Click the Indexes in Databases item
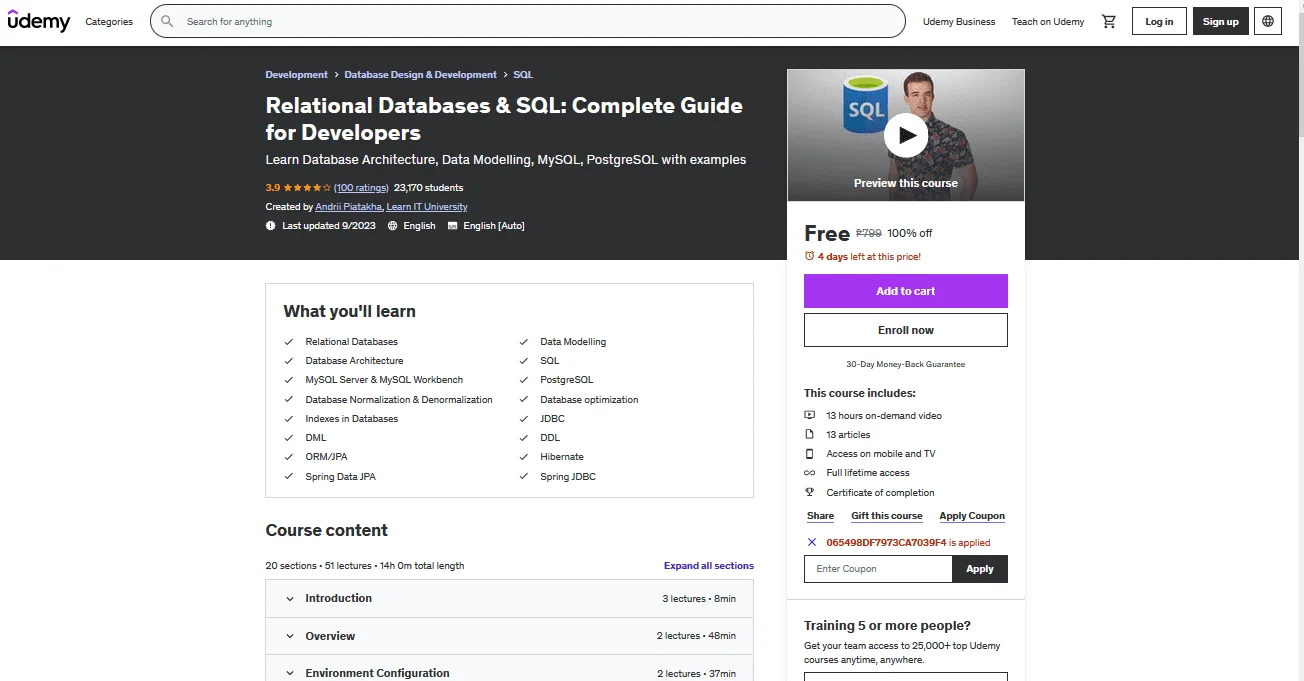The height and width of the screenshot is (681, 1304). pos(352,419)
